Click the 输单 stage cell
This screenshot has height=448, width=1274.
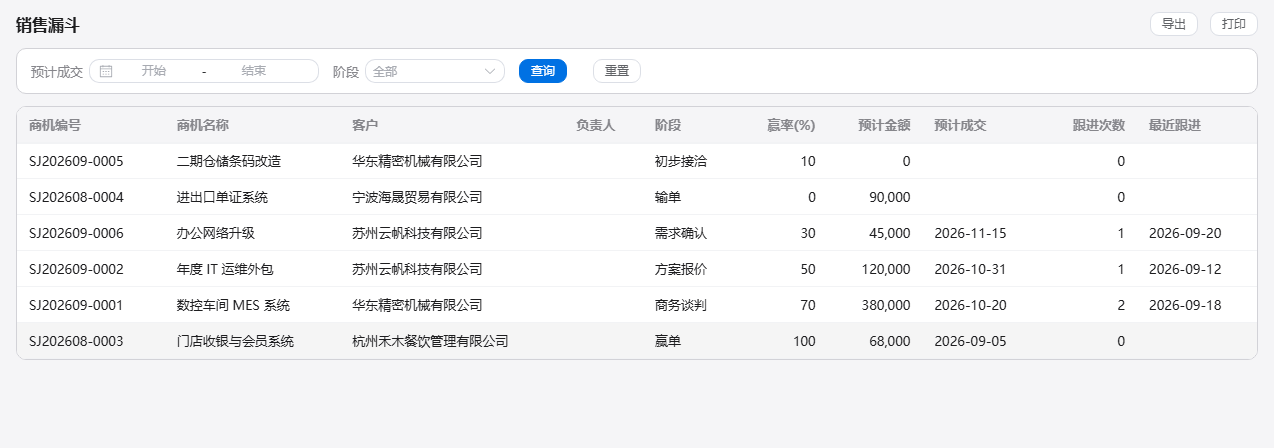coord(668,197)
